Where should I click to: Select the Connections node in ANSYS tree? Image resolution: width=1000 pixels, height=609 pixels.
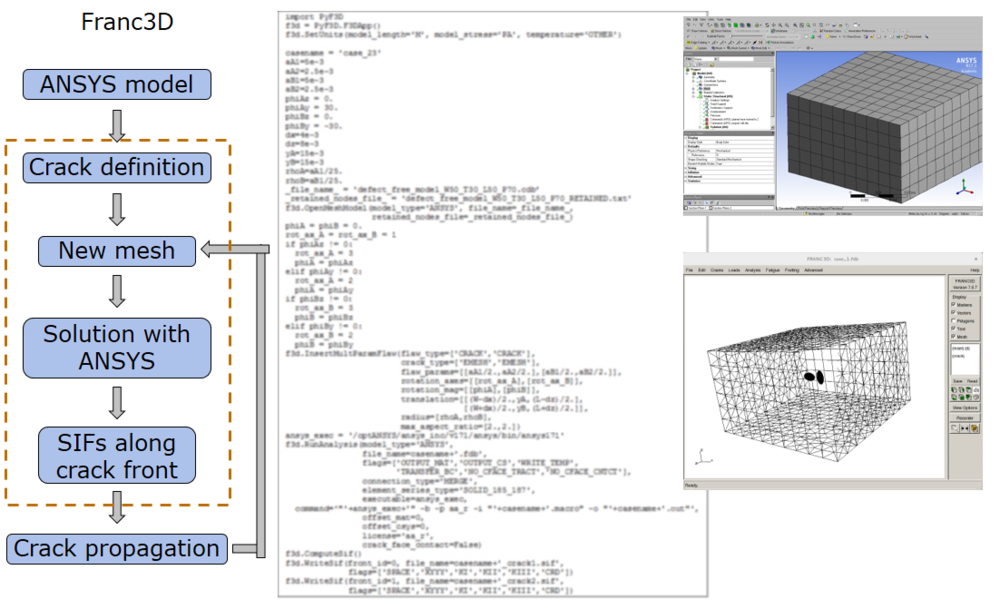point(710,85)
